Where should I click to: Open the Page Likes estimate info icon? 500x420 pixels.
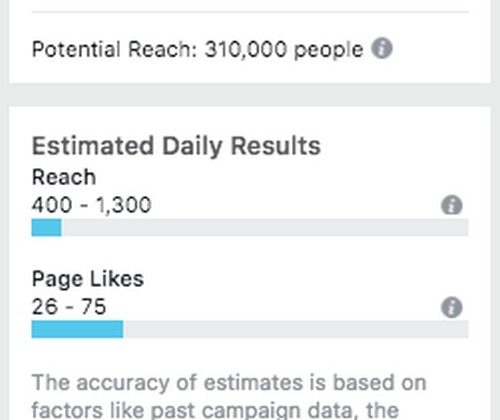[452, 307]
